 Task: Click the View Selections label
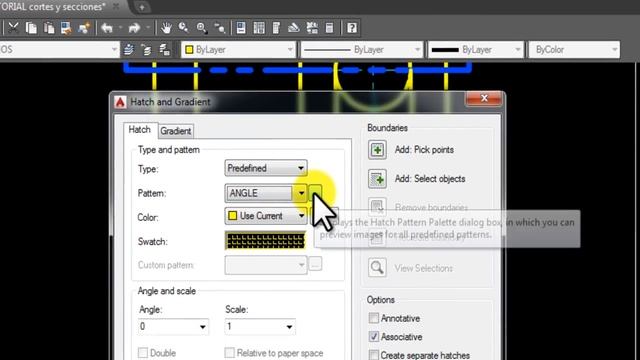(x=424, y=268)
